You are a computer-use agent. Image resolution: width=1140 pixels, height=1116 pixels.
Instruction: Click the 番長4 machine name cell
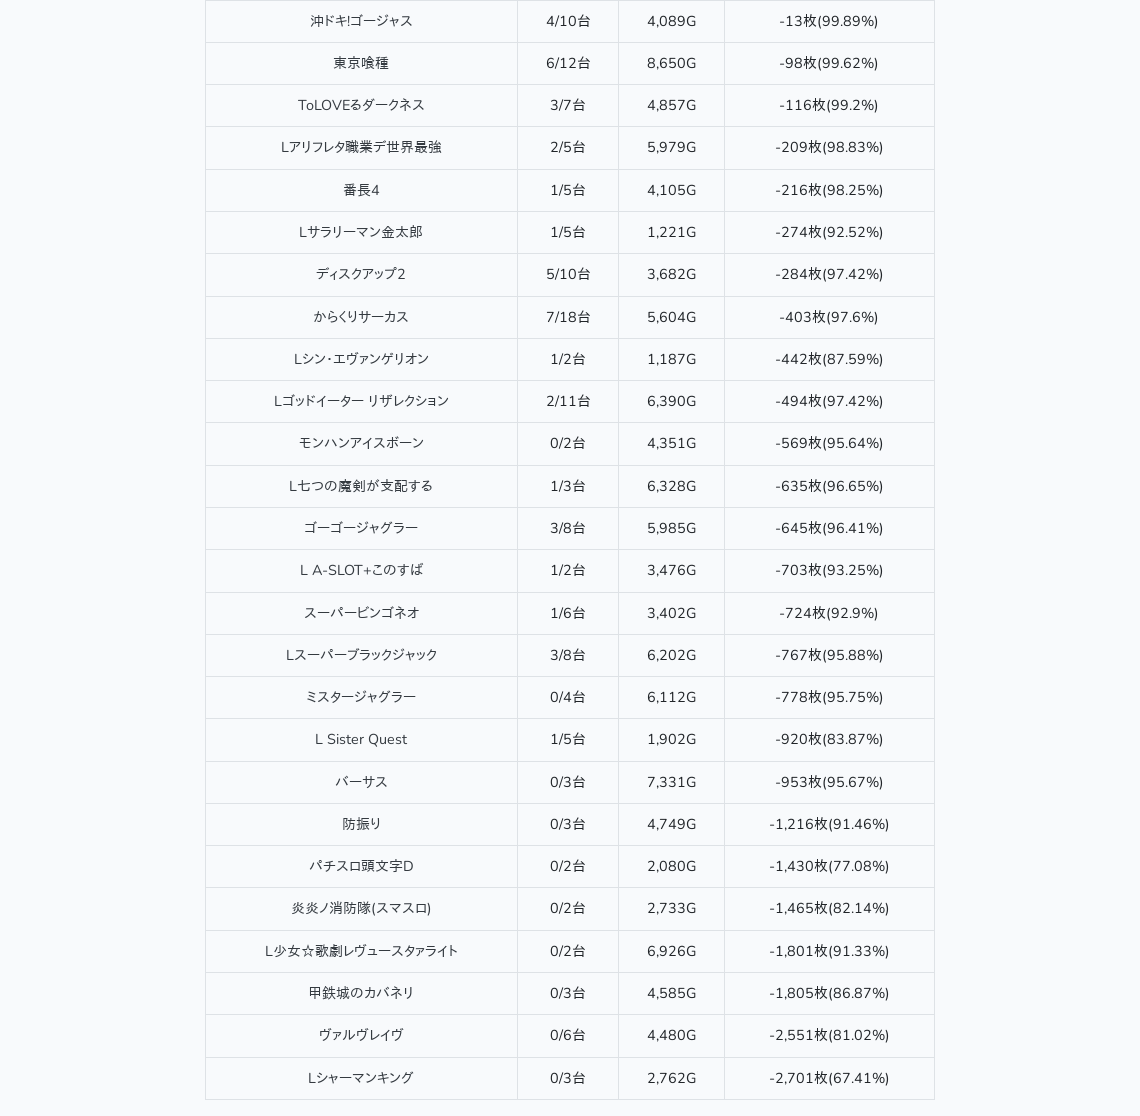point(361,190)
